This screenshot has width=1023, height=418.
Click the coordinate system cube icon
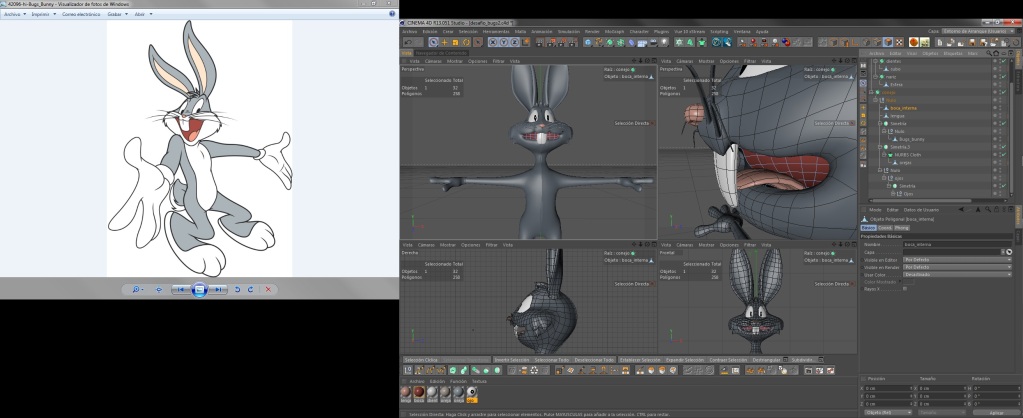(x=525, y=42)
